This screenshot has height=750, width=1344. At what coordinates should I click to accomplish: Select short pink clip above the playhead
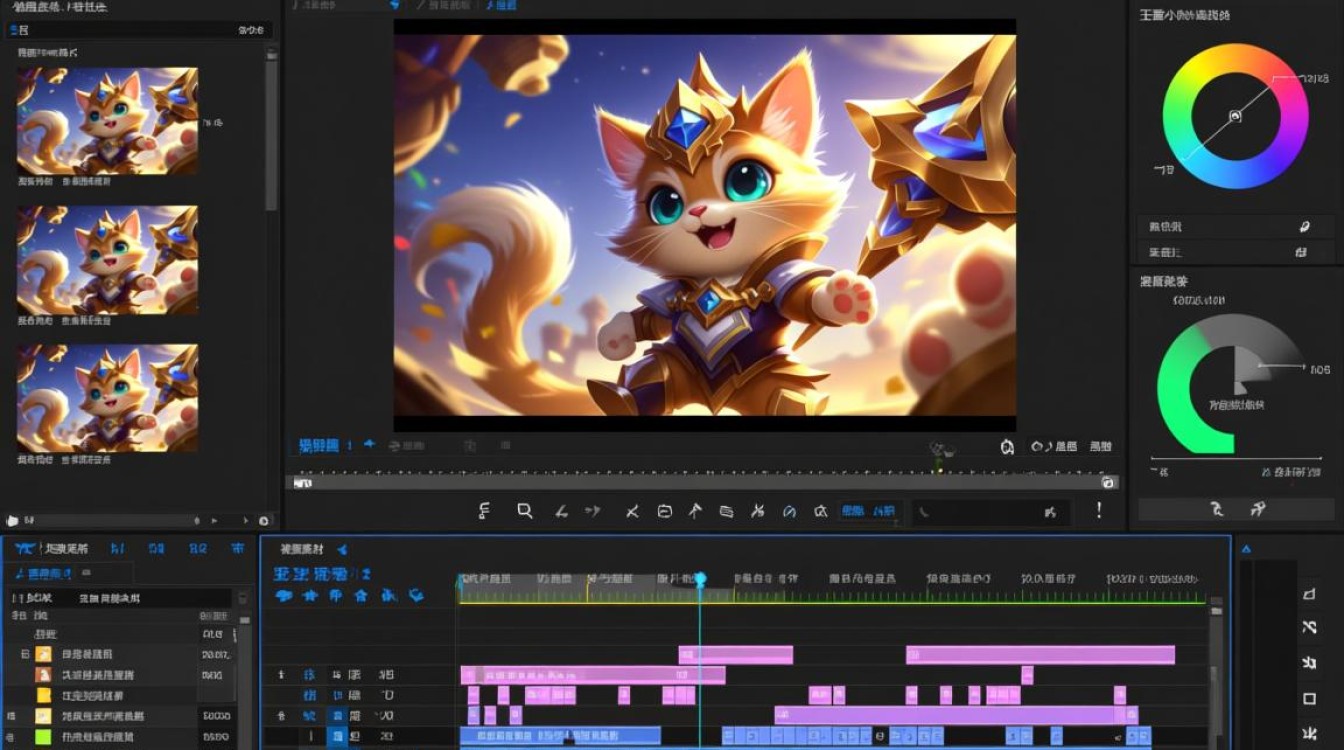736,655
